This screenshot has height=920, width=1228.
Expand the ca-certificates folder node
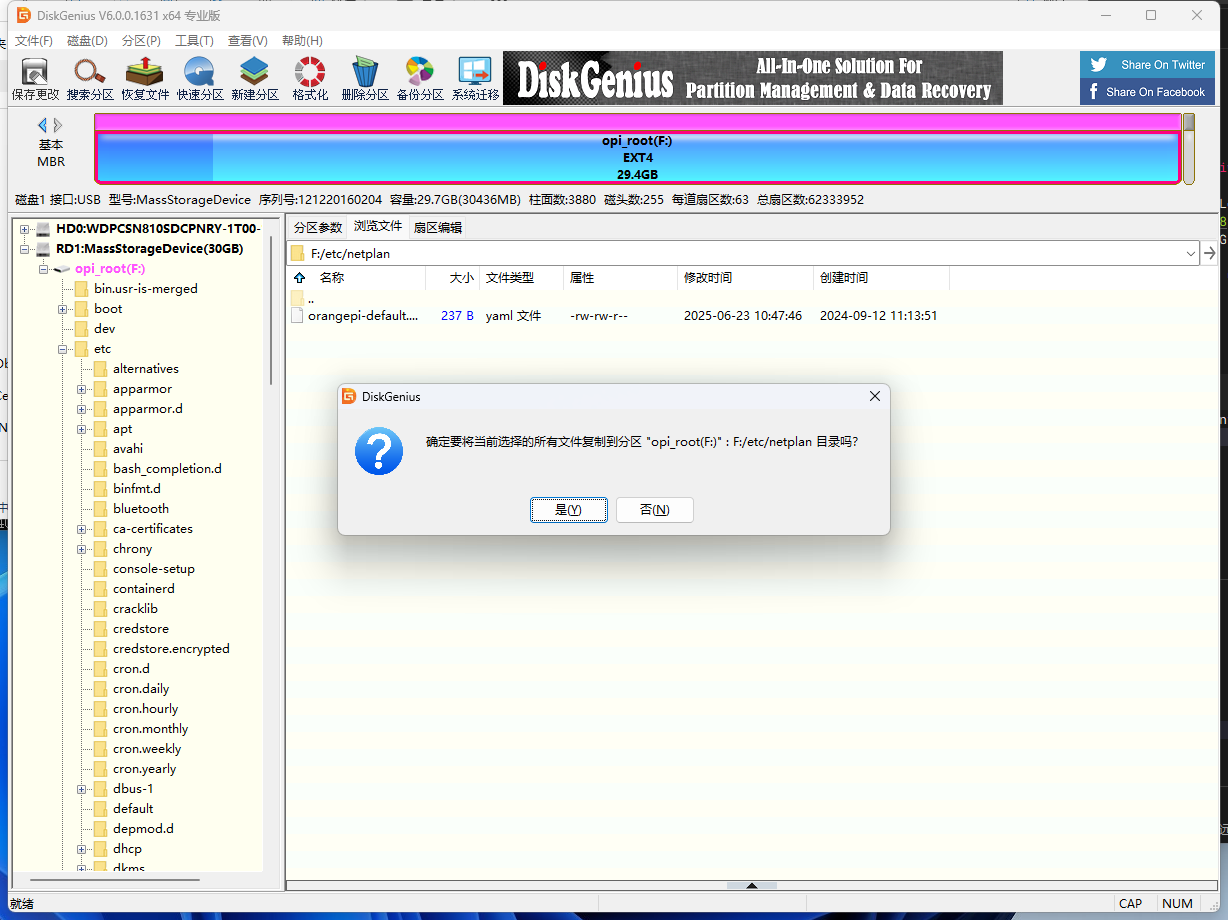(x=82, y=529)
